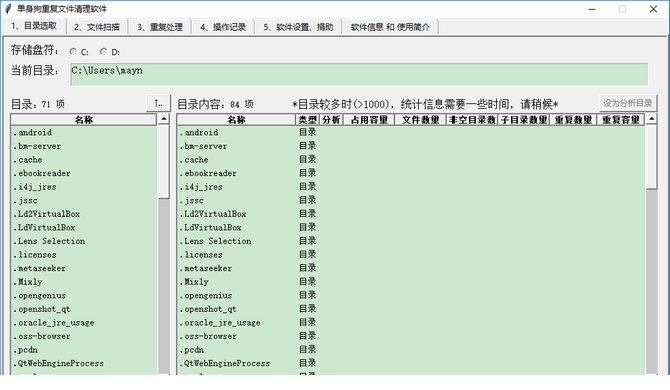Viewport: 670px width, 390px height.
Task: Click the 文件数量 column header
Action: click(420, 120)
